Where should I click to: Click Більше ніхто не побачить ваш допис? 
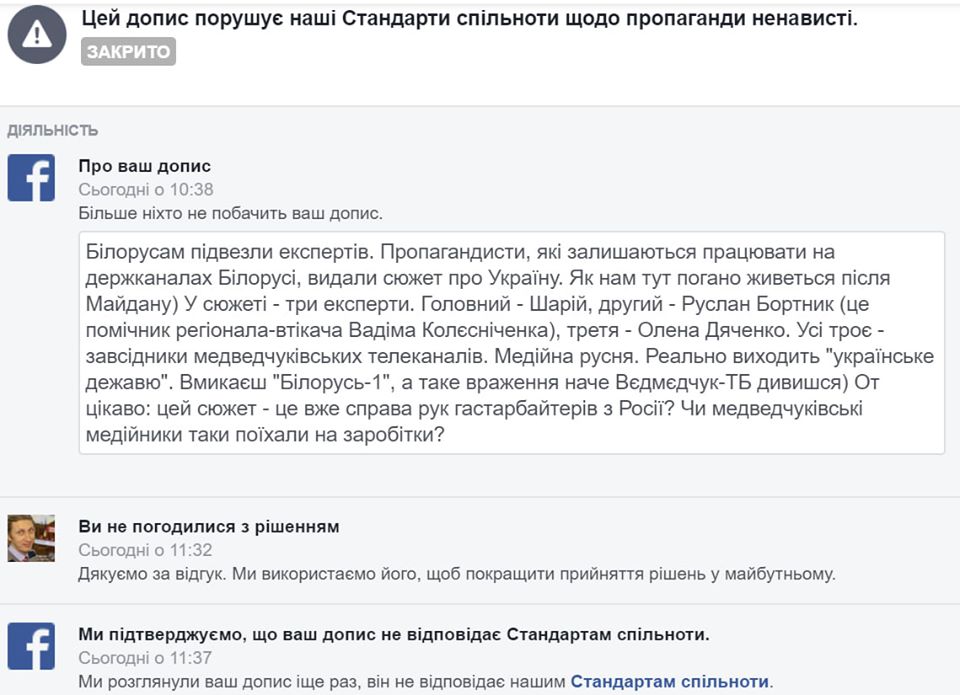pos(230,214)
